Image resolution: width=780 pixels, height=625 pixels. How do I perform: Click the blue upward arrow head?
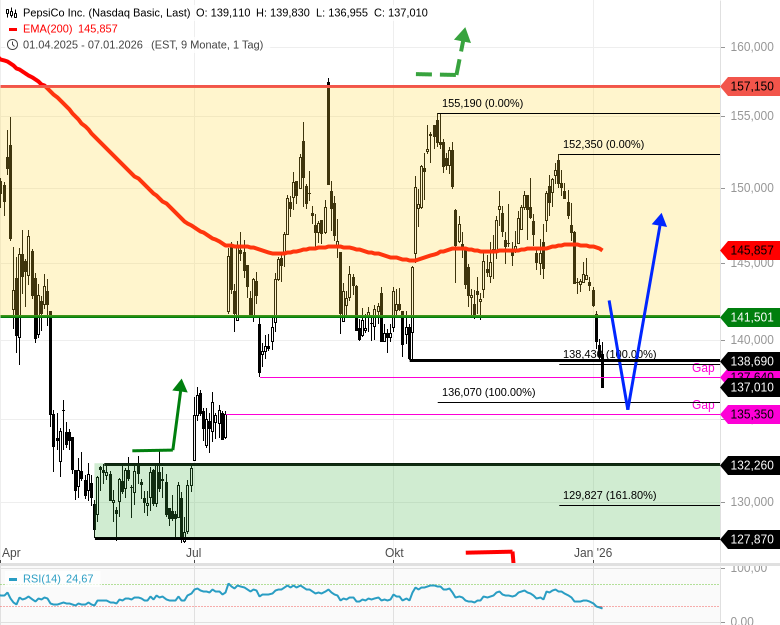tap(659, 220)
